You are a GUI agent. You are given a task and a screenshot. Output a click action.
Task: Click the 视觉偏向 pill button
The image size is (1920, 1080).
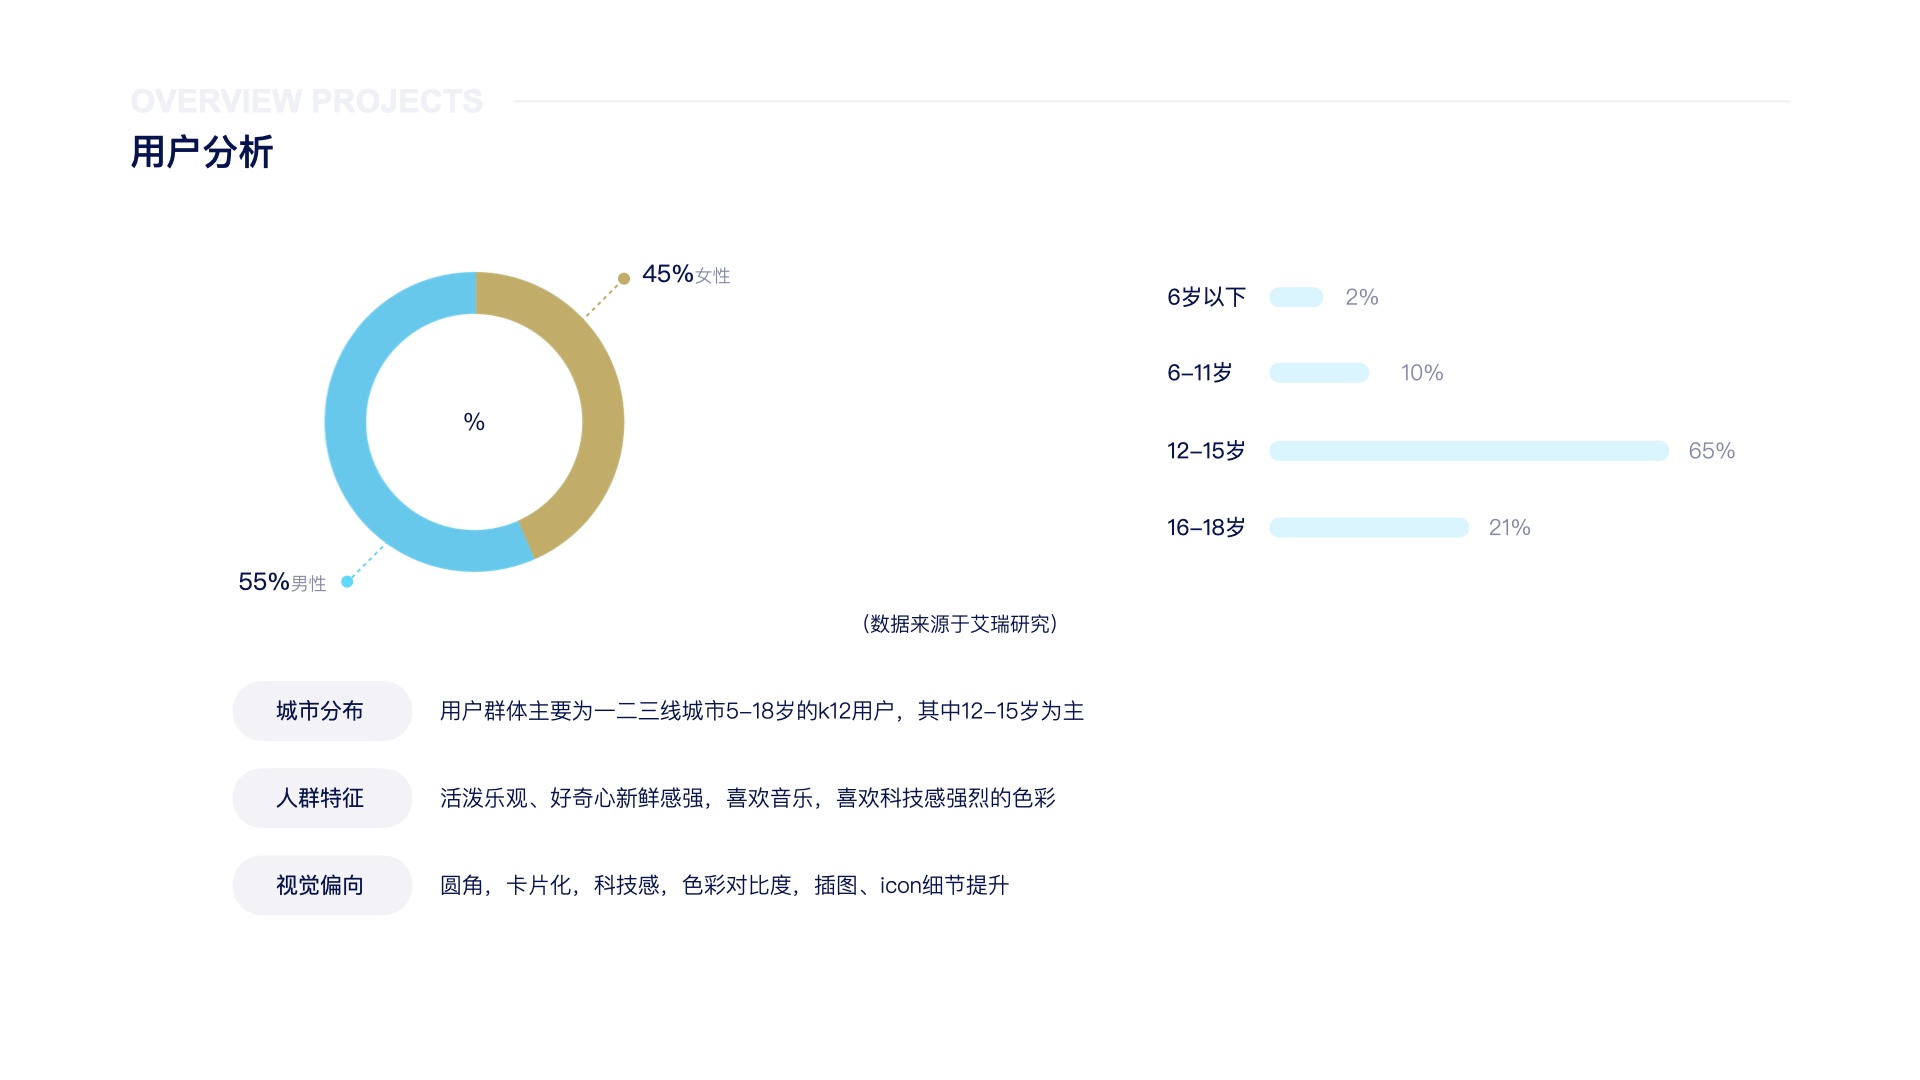click(321, 885)
